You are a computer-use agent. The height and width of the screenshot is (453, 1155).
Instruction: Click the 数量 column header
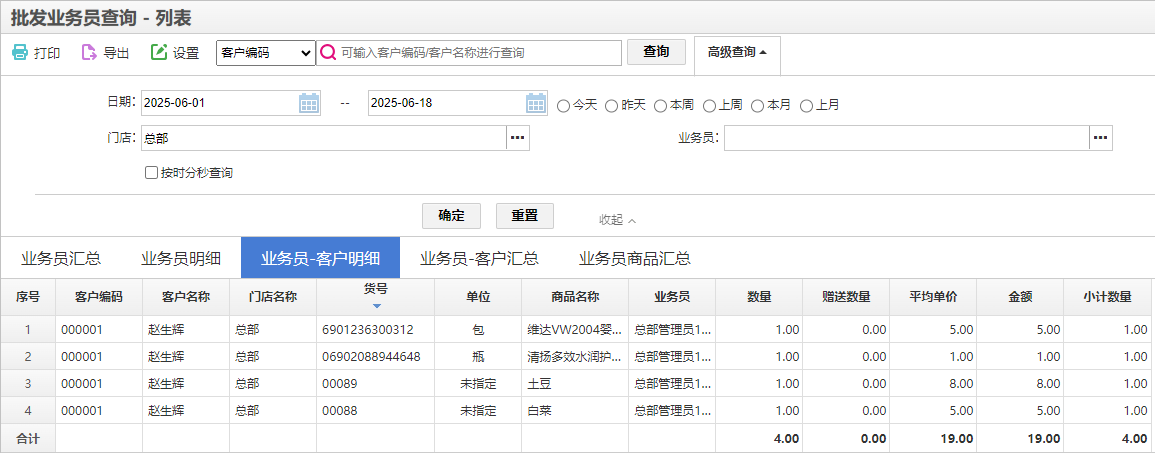pyautogui.click(x=759, y=297)
